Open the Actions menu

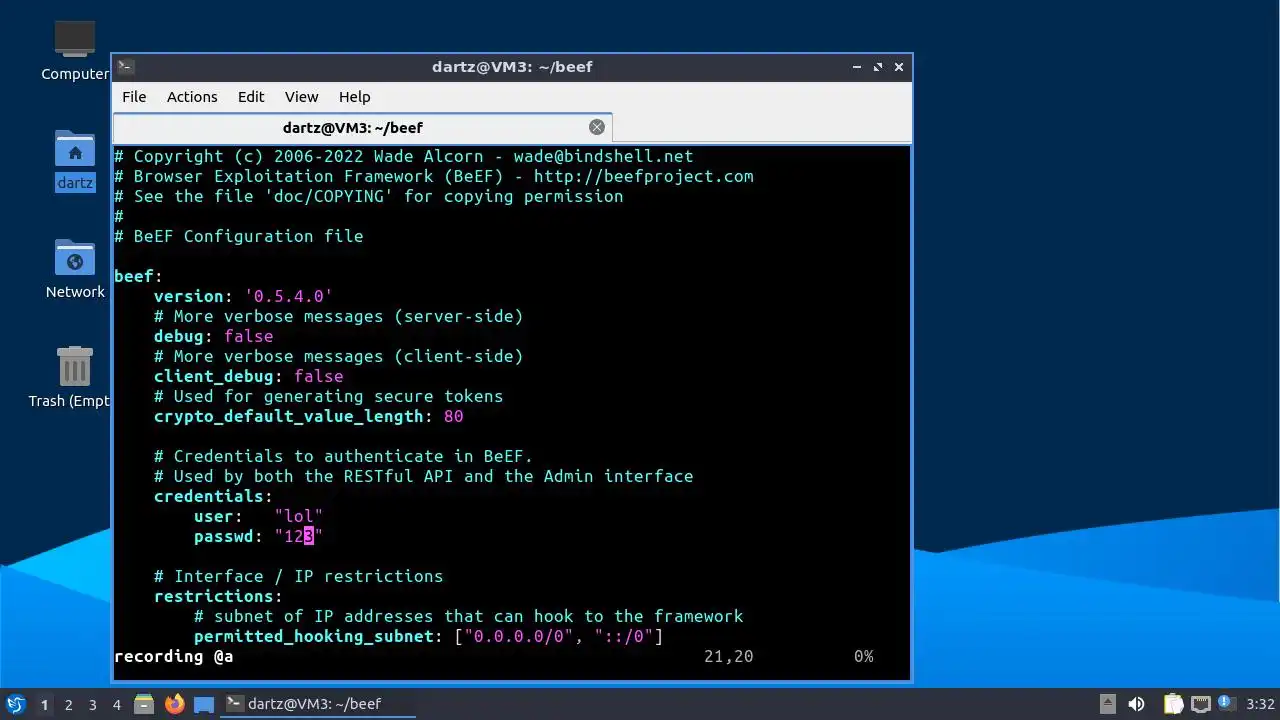(x=192, y=97)
